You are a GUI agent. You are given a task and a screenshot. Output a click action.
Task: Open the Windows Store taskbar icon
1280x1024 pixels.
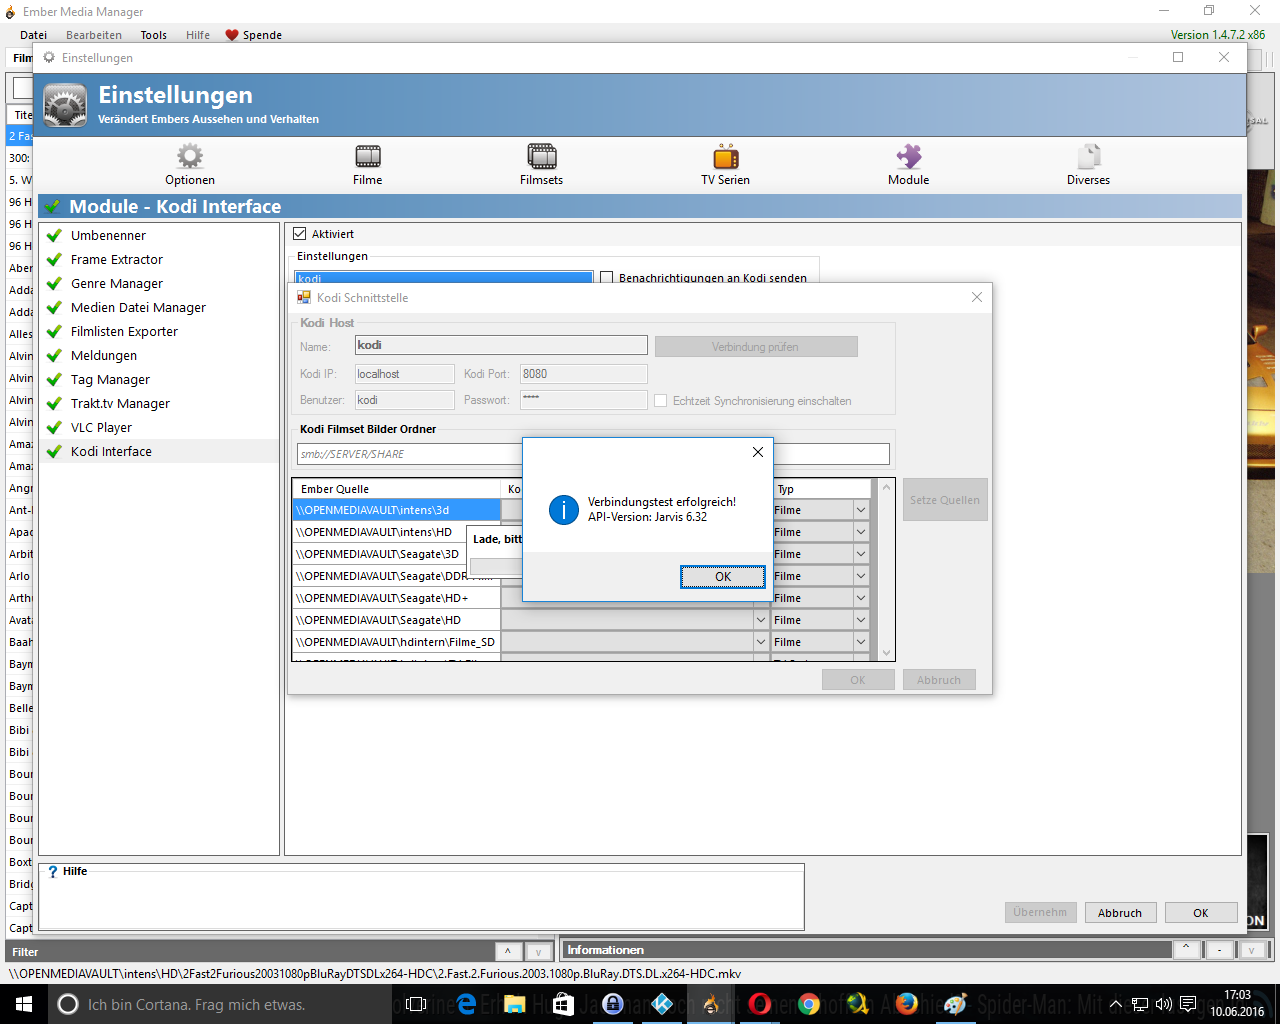564,1004
